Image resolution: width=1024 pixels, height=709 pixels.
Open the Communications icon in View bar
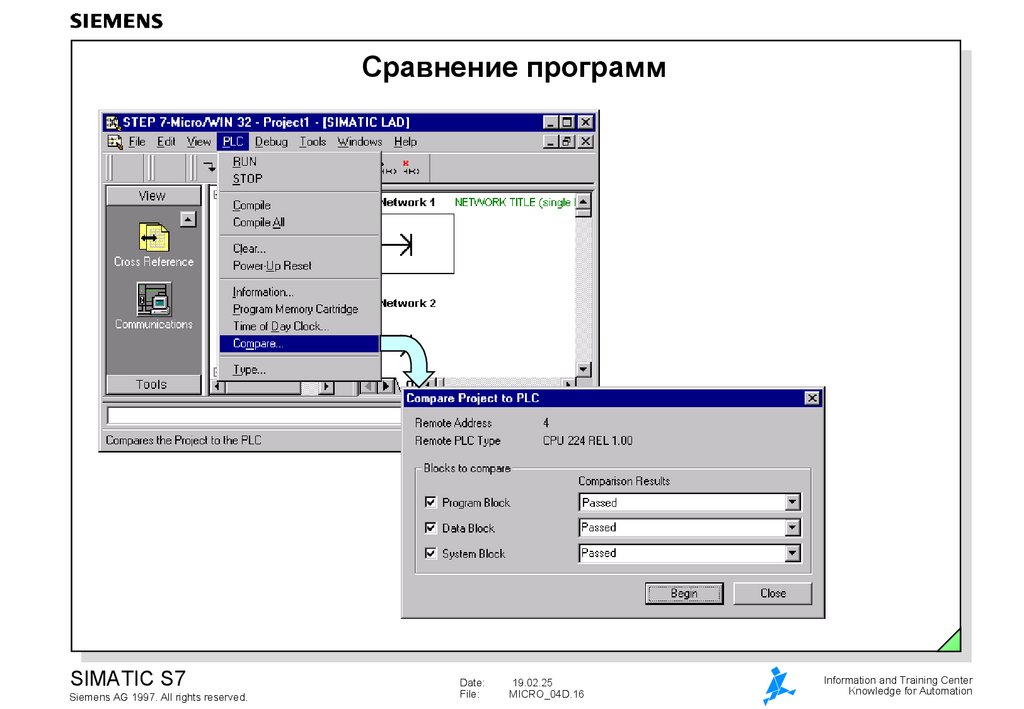point(154,299)
